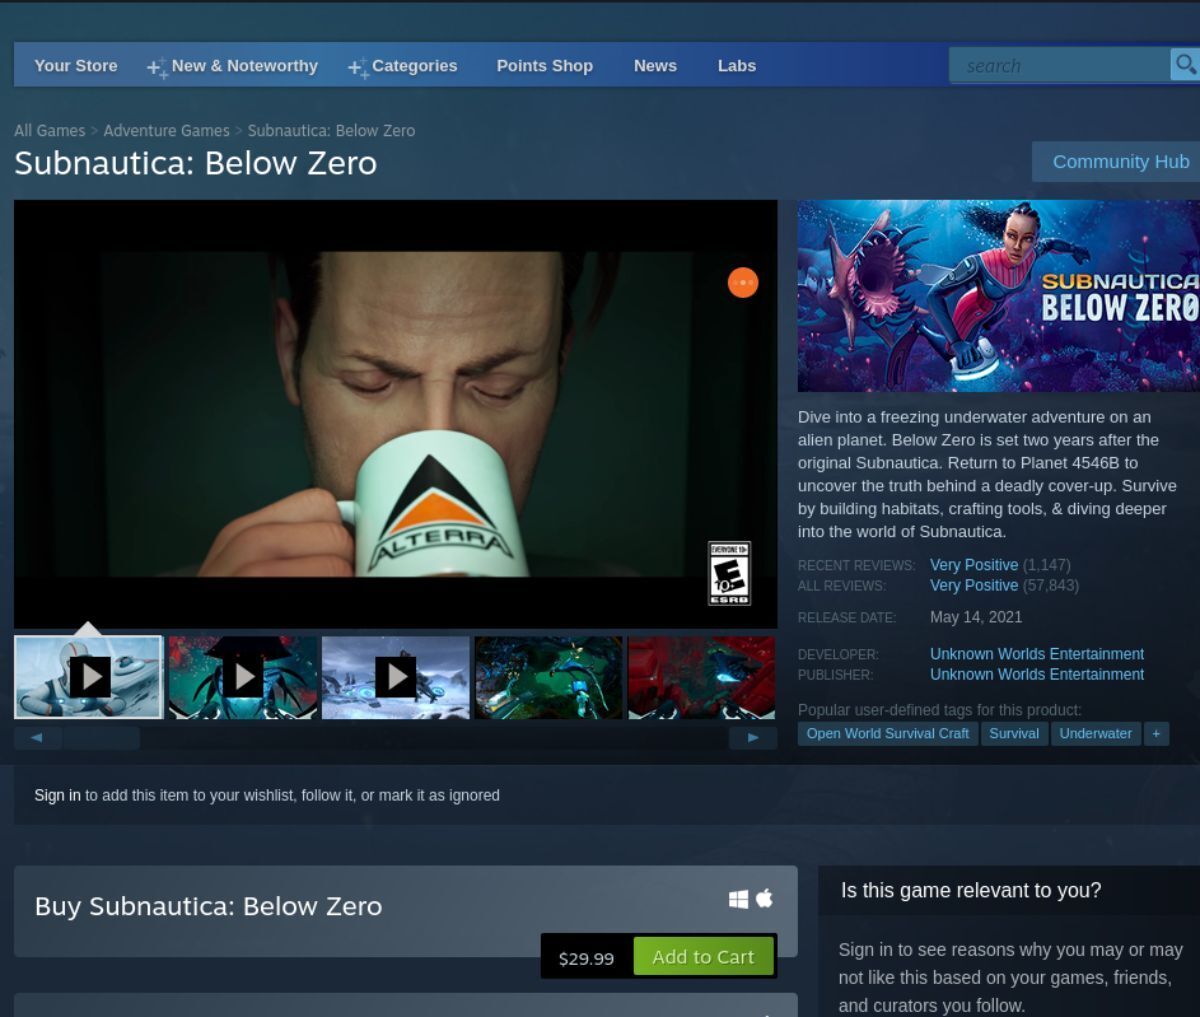Click the Apple macOS platform icon
1200x1017 pixels.
pos(764,897)
